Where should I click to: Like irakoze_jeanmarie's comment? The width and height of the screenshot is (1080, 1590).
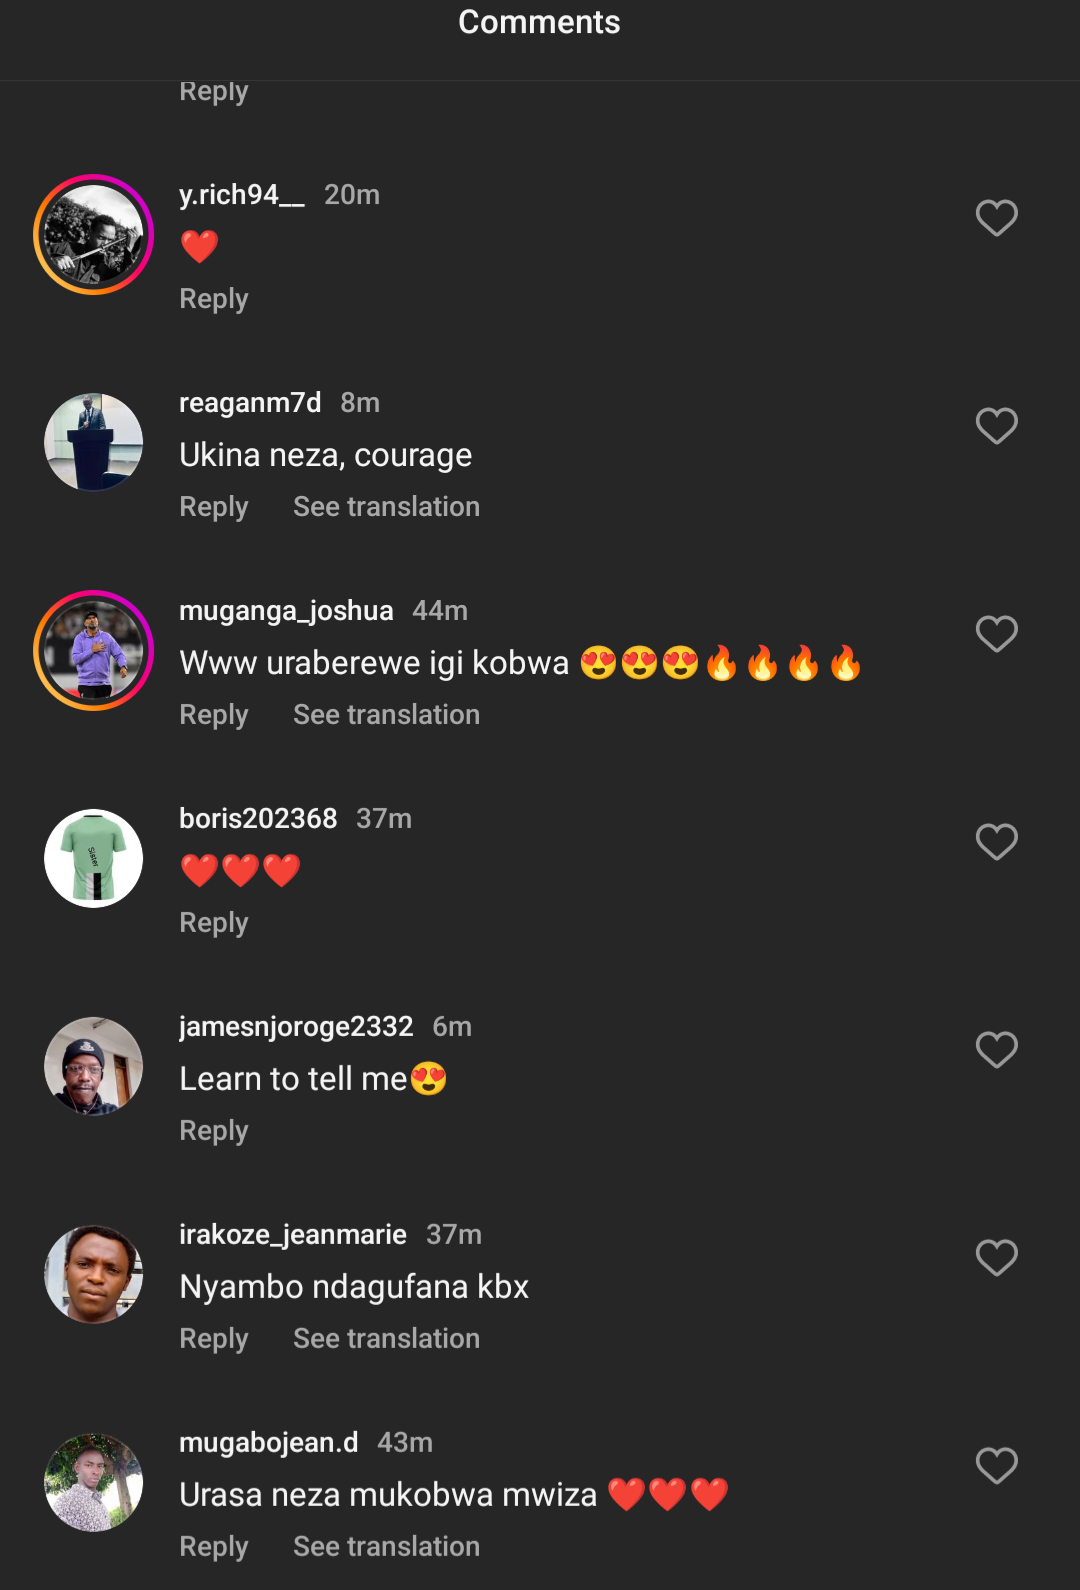coord(996,1258)
